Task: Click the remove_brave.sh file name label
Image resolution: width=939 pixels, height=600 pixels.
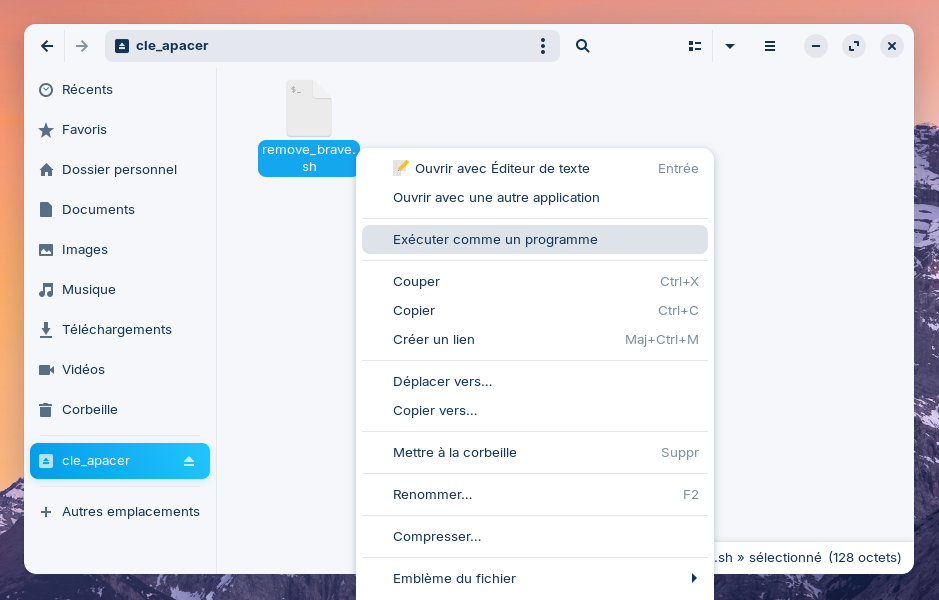Action: [309, 158]
